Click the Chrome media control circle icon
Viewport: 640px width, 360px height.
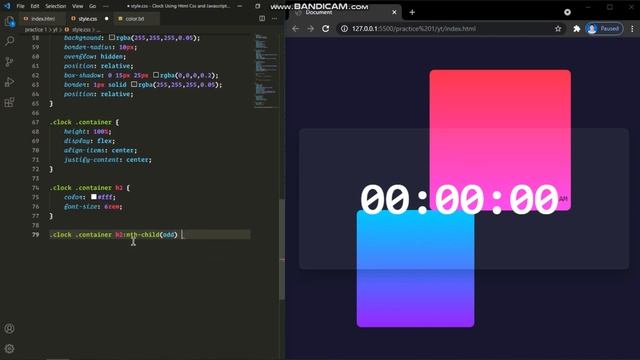[567, 12]
